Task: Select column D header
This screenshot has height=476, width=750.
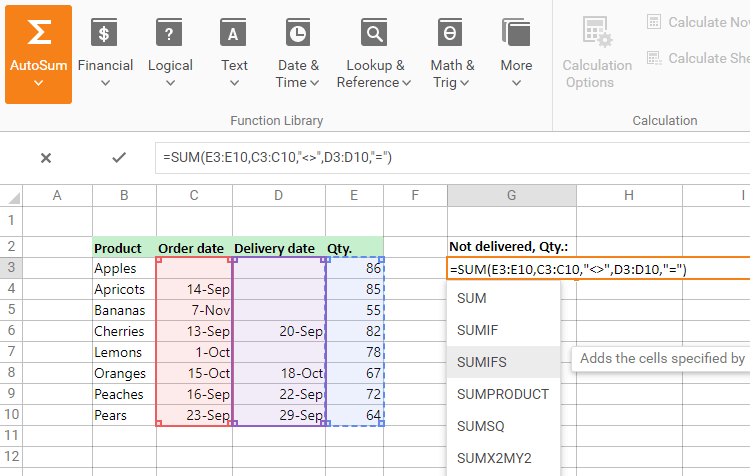Action: point(278,195)
